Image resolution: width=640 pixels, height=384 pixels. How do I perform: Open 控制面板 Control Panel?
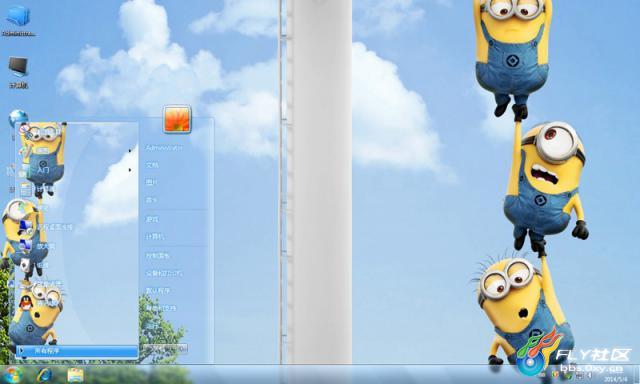pos(158,255)
